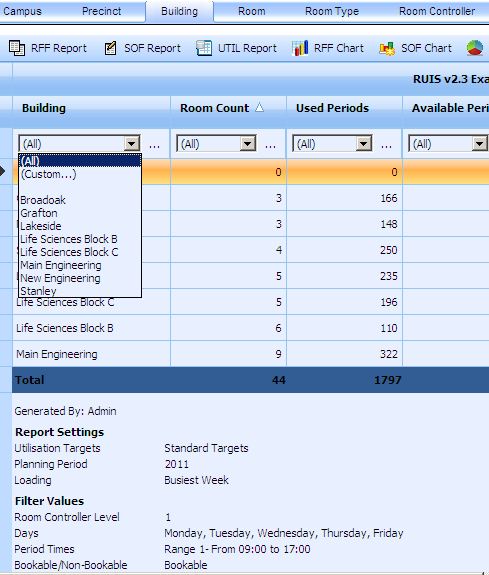Switch to the Precinct tab
This screenshot has height=575, width=489.
pyautogui.click(x=102, y=11)
